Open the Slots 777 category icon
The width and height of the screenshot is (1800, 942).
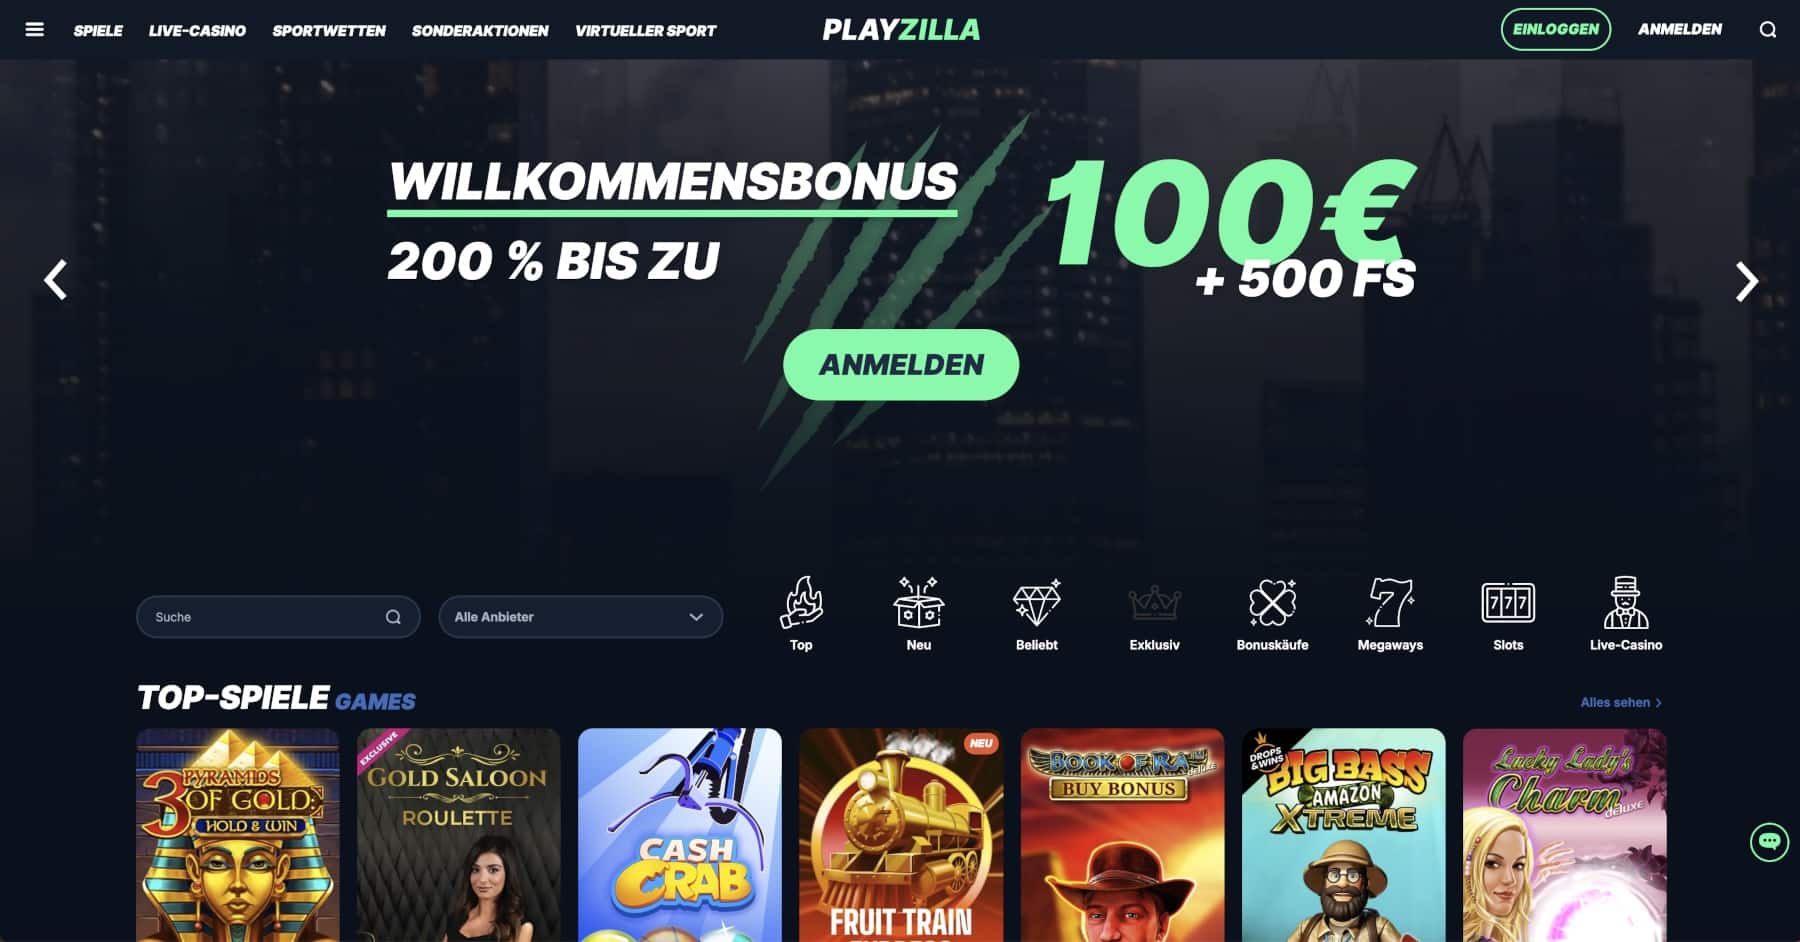(x=1508, y=603)
